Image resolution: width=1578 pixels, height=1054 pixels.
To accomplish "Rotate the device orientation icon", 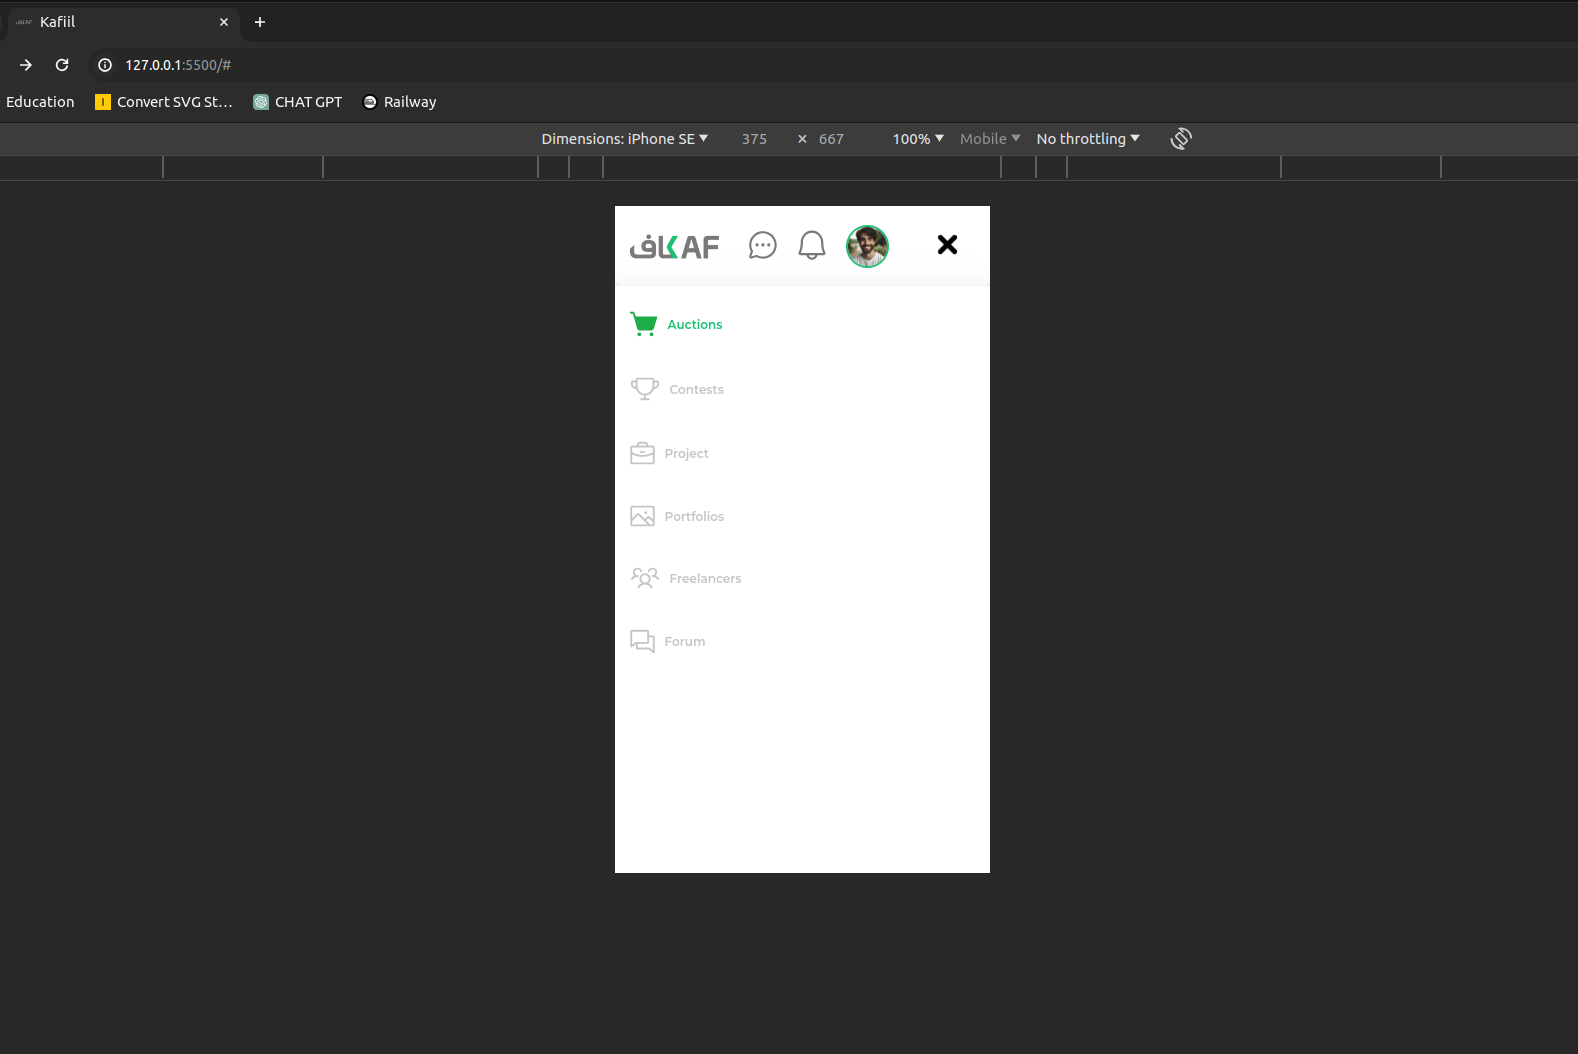I will 1181,139.
